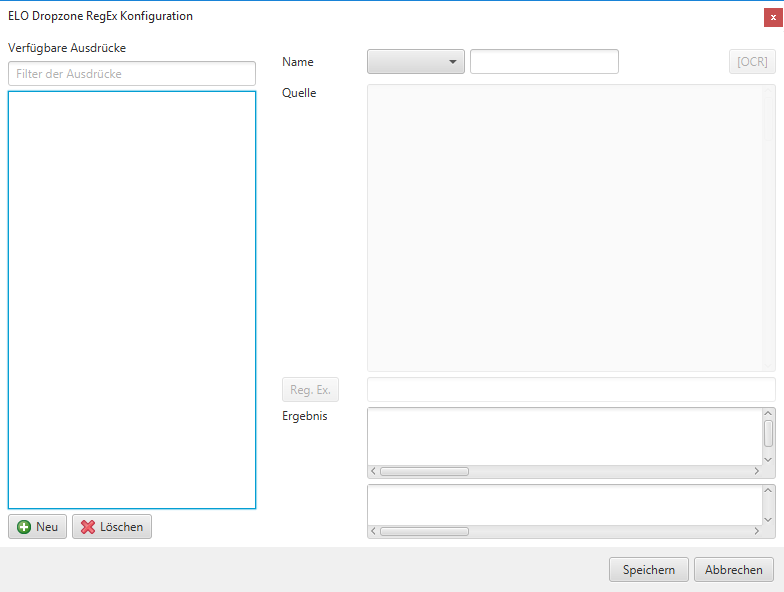
Task: Save the configuration with Speichern
Action: (x=648, y=570)
